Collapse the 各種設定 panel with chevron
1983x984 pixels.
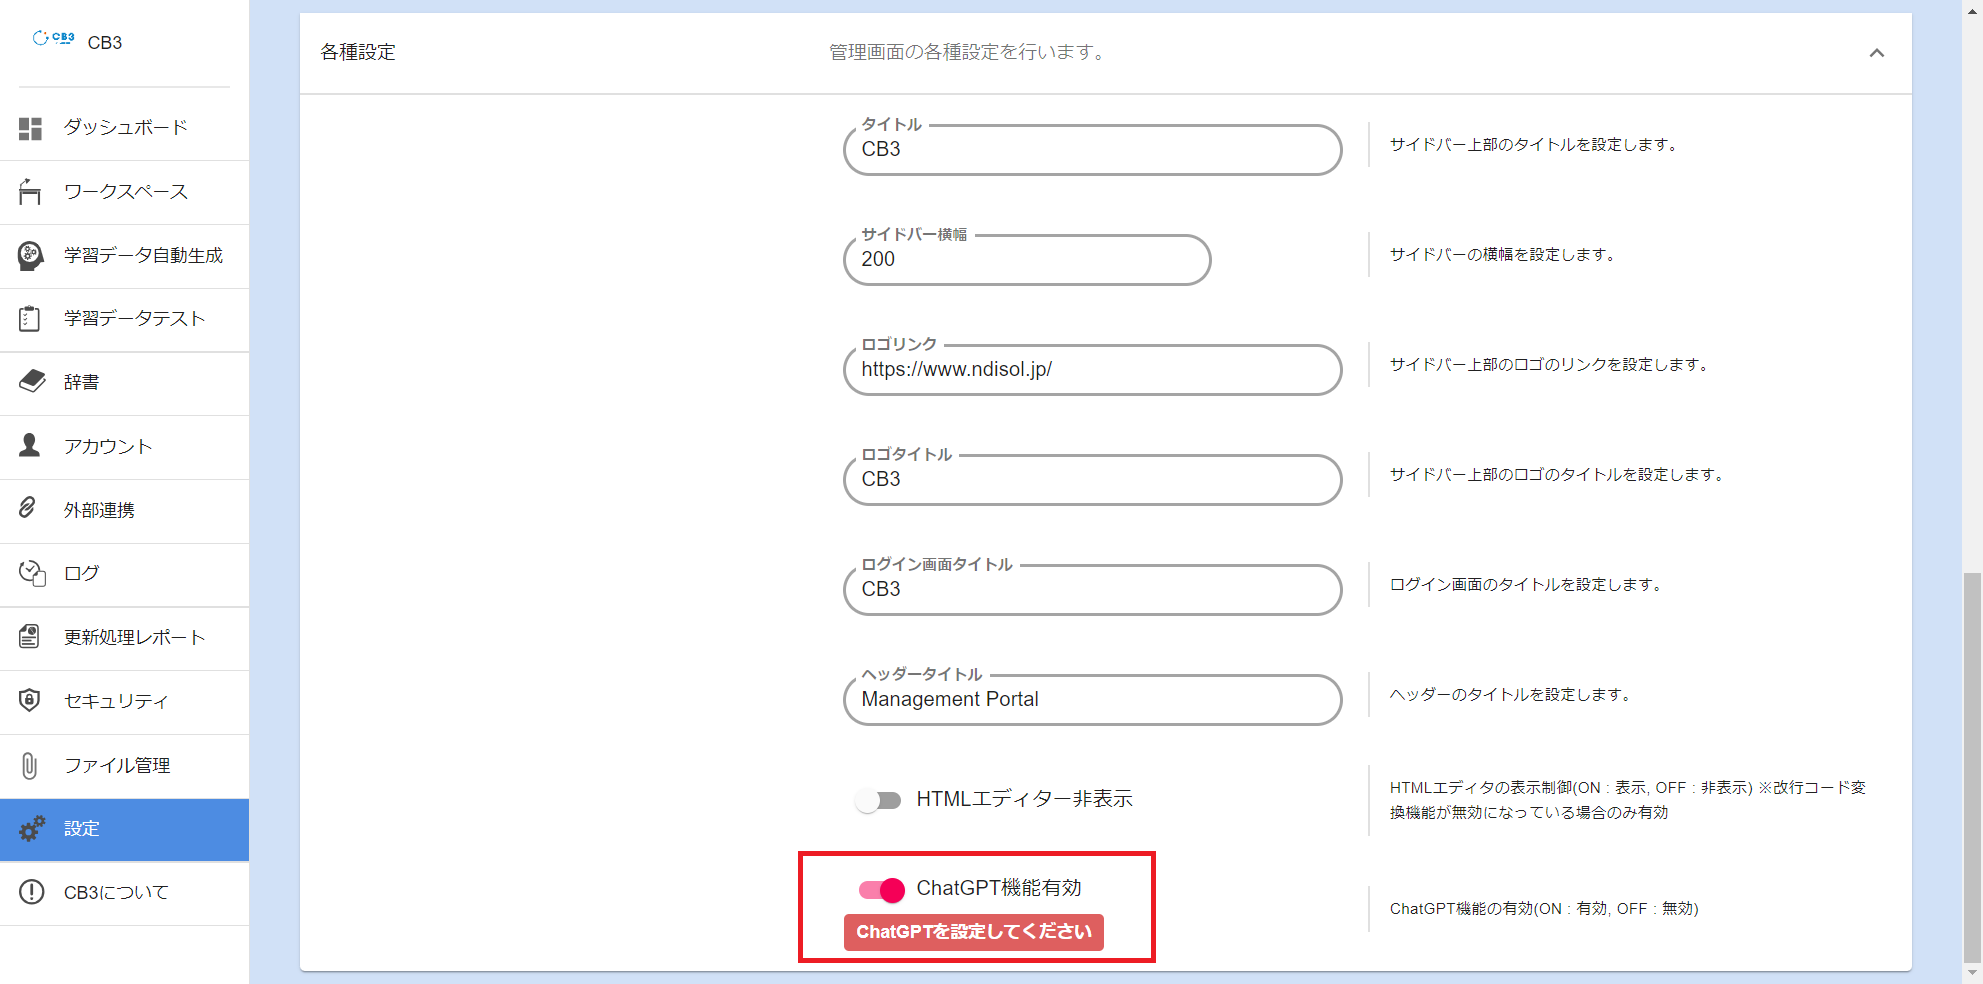[1876, 53]
